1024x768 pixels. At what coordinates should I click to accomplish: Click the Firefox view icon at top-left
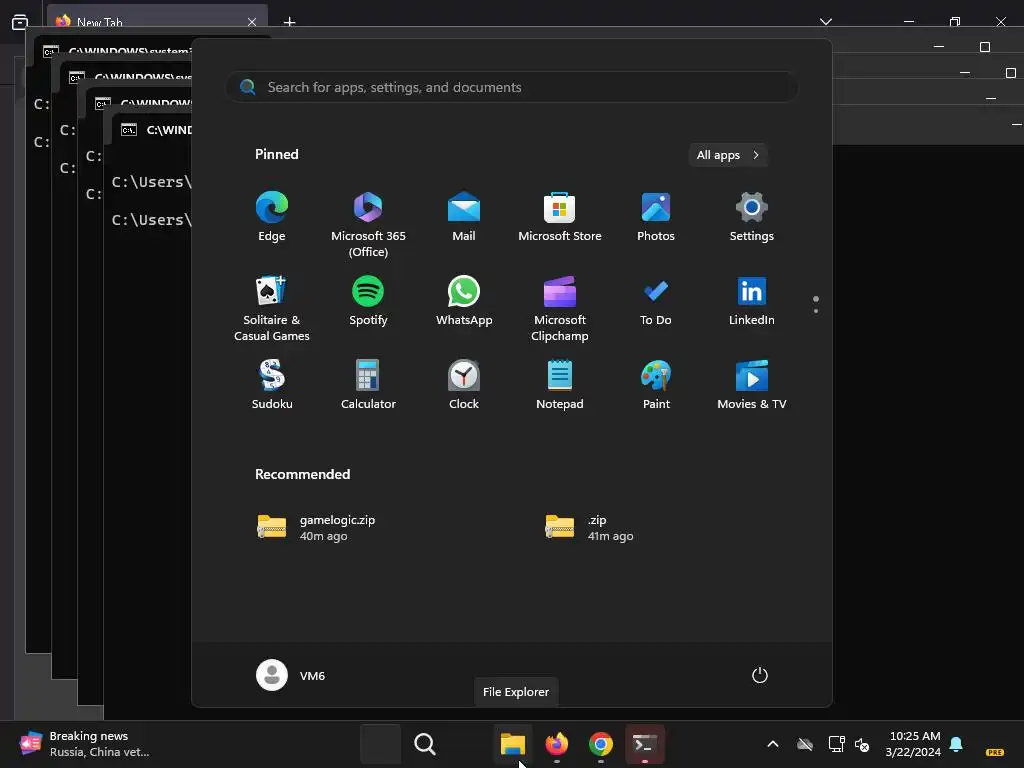coord(20,22)
